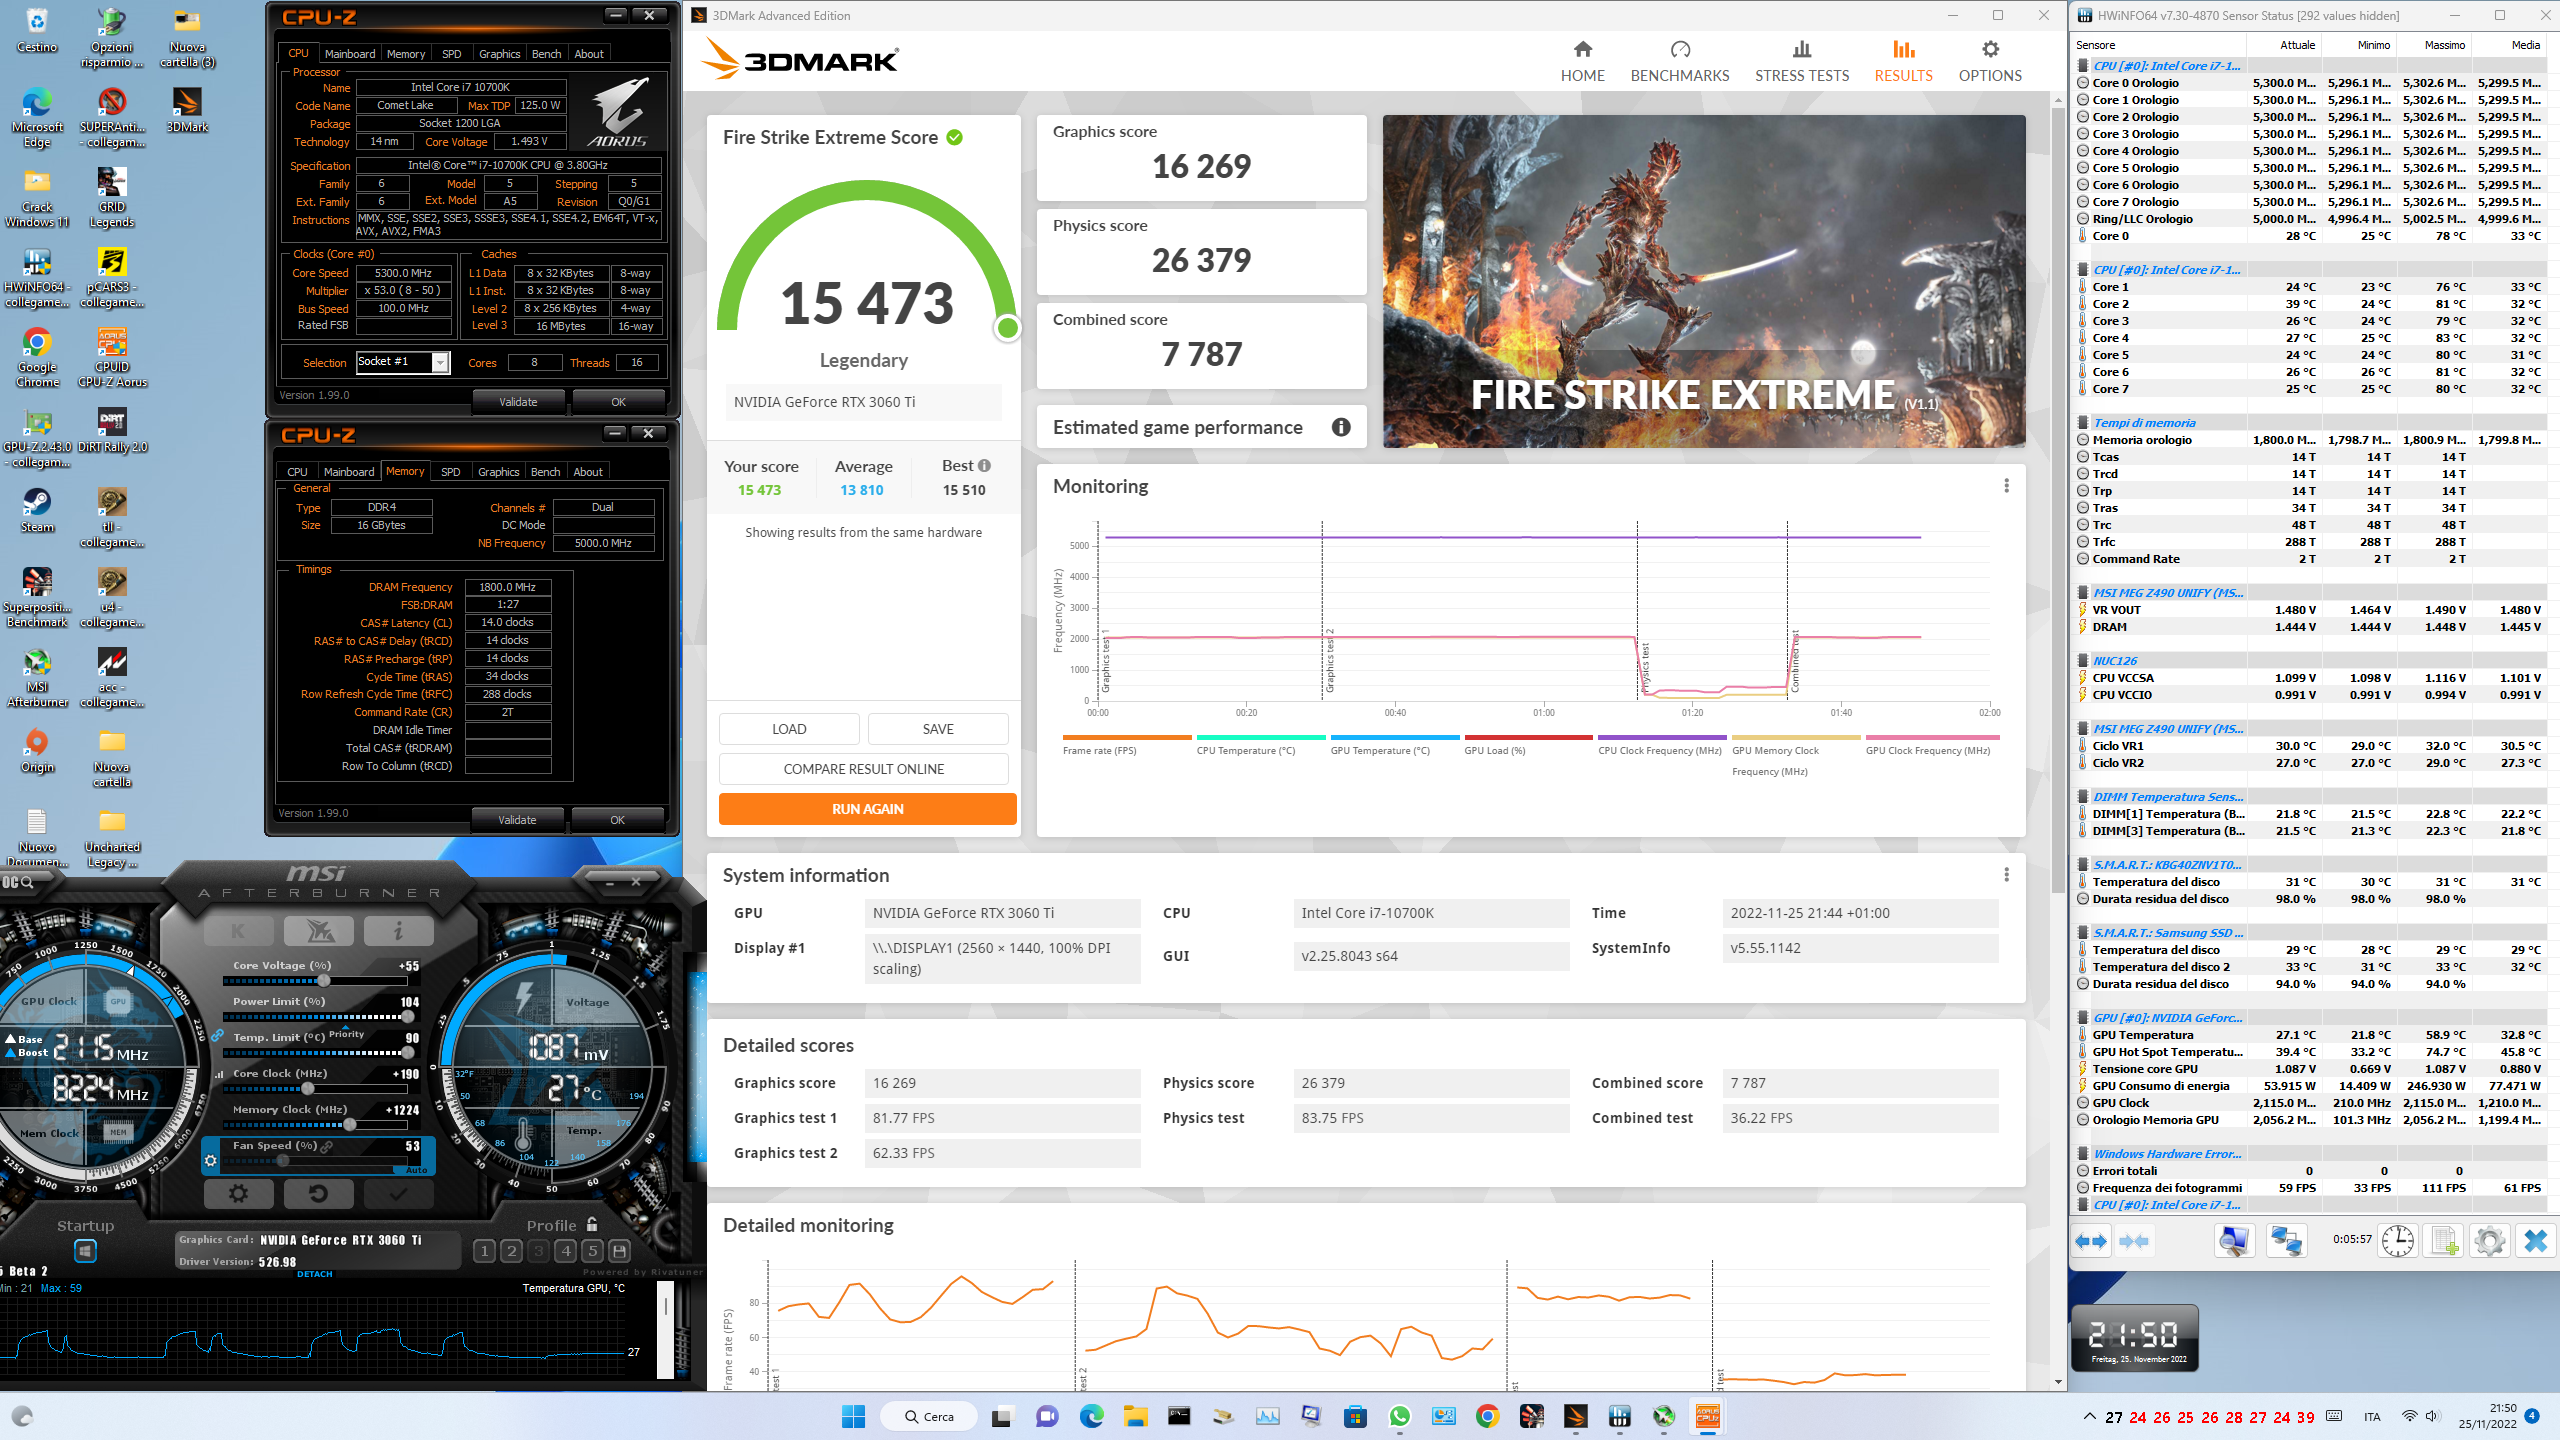
Task: Open 3DMark Stress Tests section
Action: [x=1801, y=60]
